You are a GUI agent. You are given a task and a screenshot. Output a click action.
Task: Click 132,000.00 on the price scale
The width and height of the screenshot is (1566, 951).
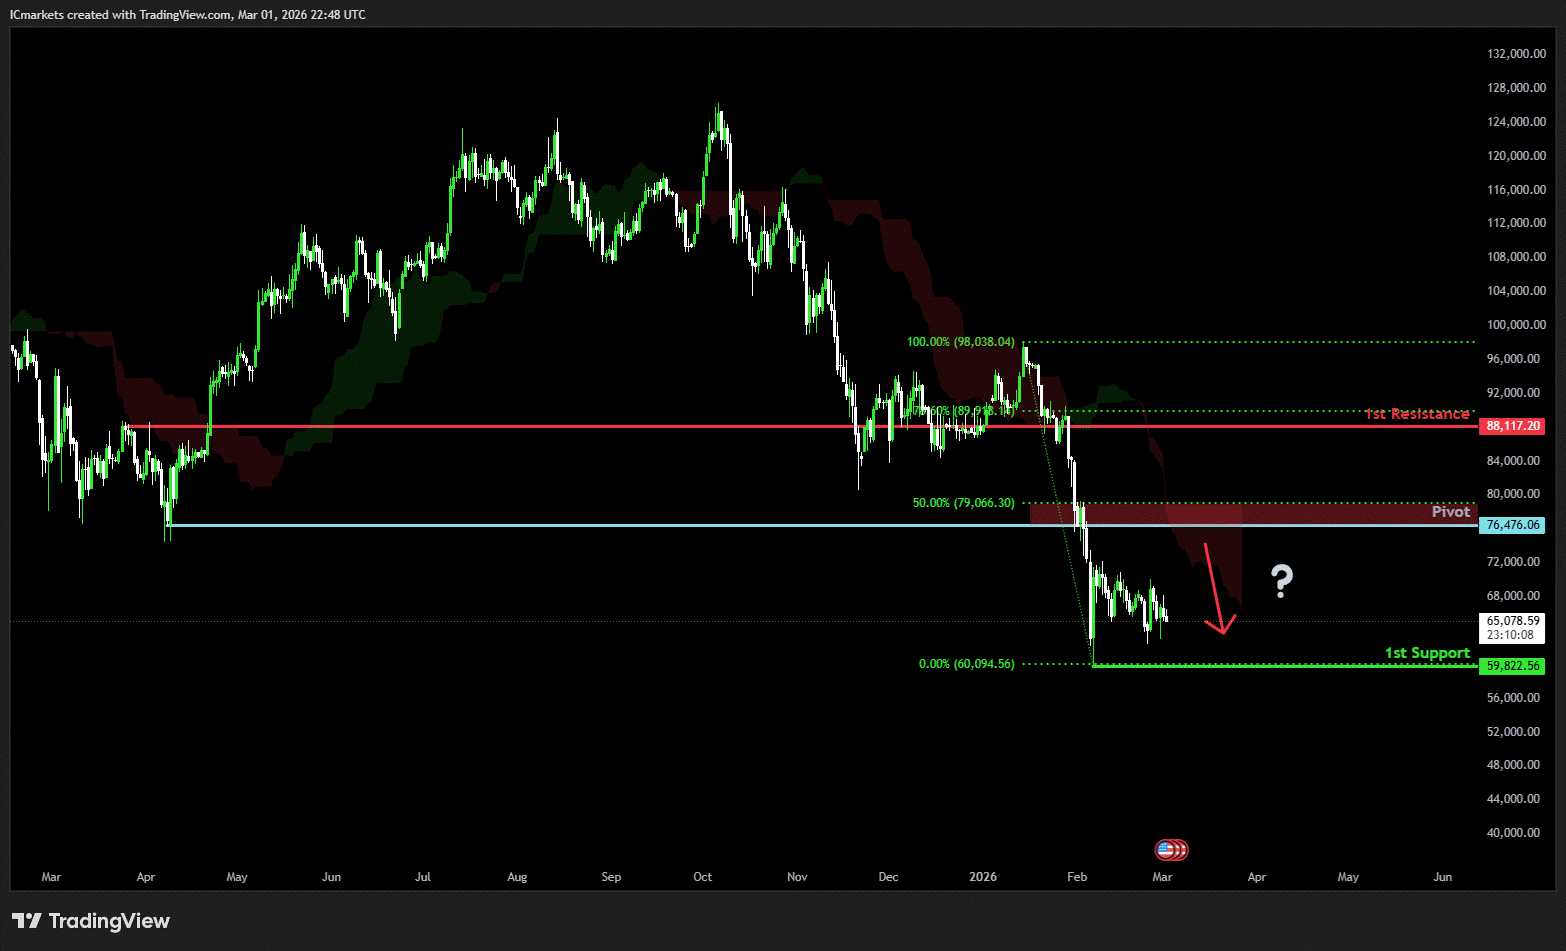tap(1516, 54)
